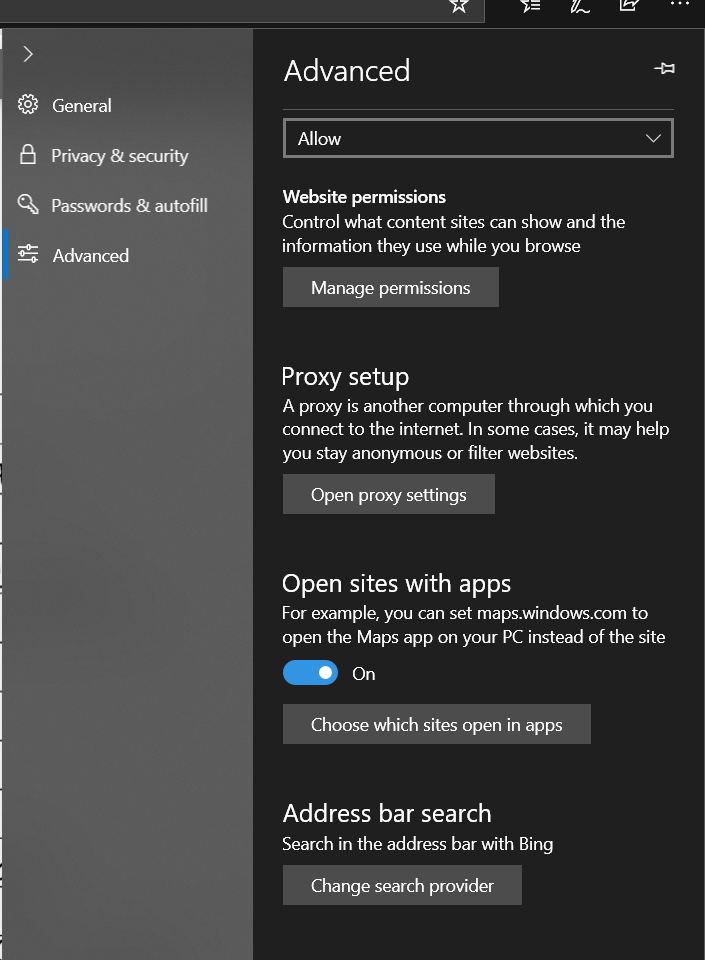705x960 pixels.
Task: Click the Privacy & security lock icon
Action: click(28, 155)
